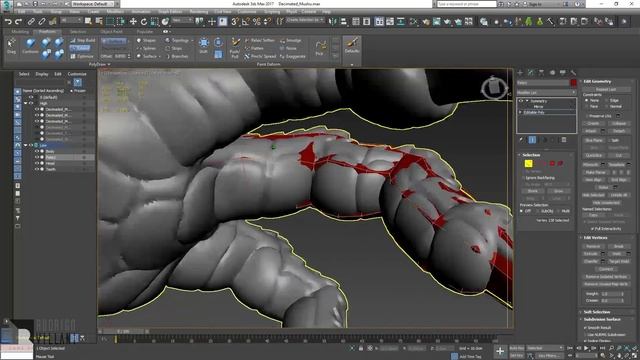Select Edge constraint radio button
The image size is (640, 360).
click(x=606, y=100)
